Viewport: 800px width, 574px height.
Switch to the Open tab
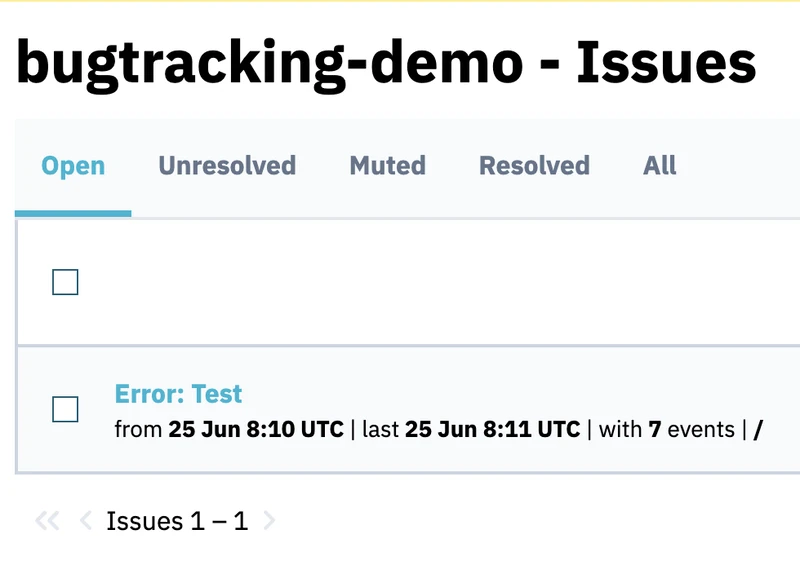point(73,166)
